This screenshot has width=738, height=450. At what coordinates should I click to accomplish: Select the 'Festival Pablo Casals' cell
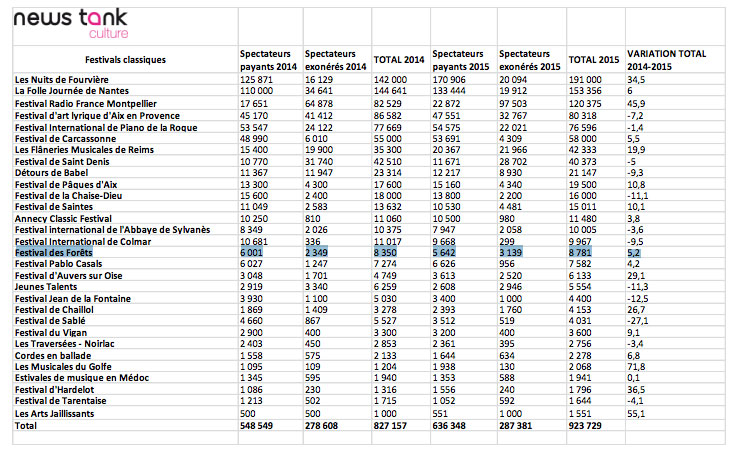[x=60, y=264]
